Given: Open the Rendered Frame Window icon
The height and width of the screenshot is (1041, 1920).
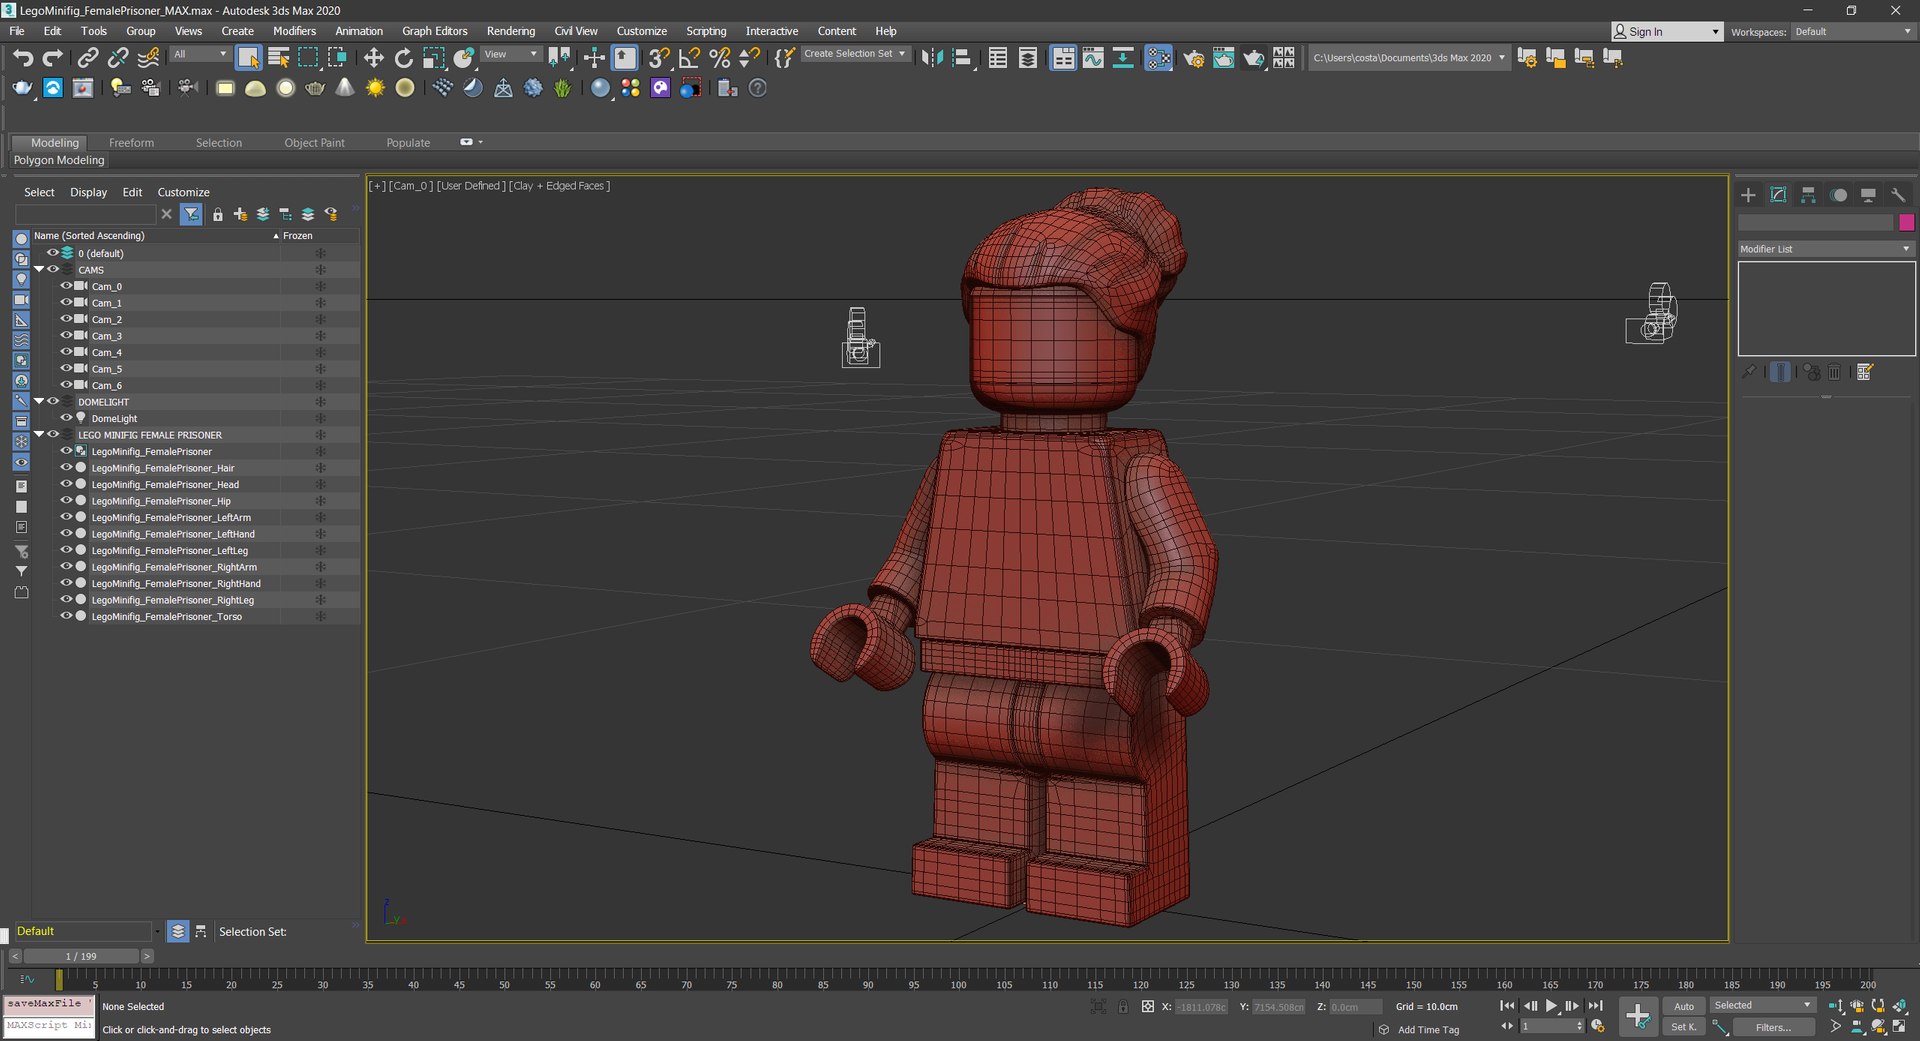Looking at the screenshot, I should 1223,58.
